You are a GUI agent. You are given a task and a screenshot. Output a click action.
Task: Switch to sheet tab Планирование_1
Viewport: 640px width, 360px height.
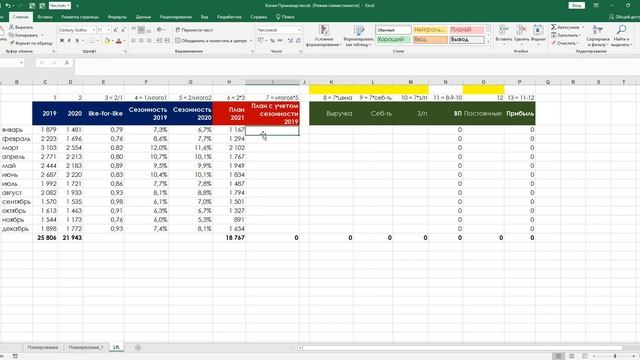pos(86,347)
